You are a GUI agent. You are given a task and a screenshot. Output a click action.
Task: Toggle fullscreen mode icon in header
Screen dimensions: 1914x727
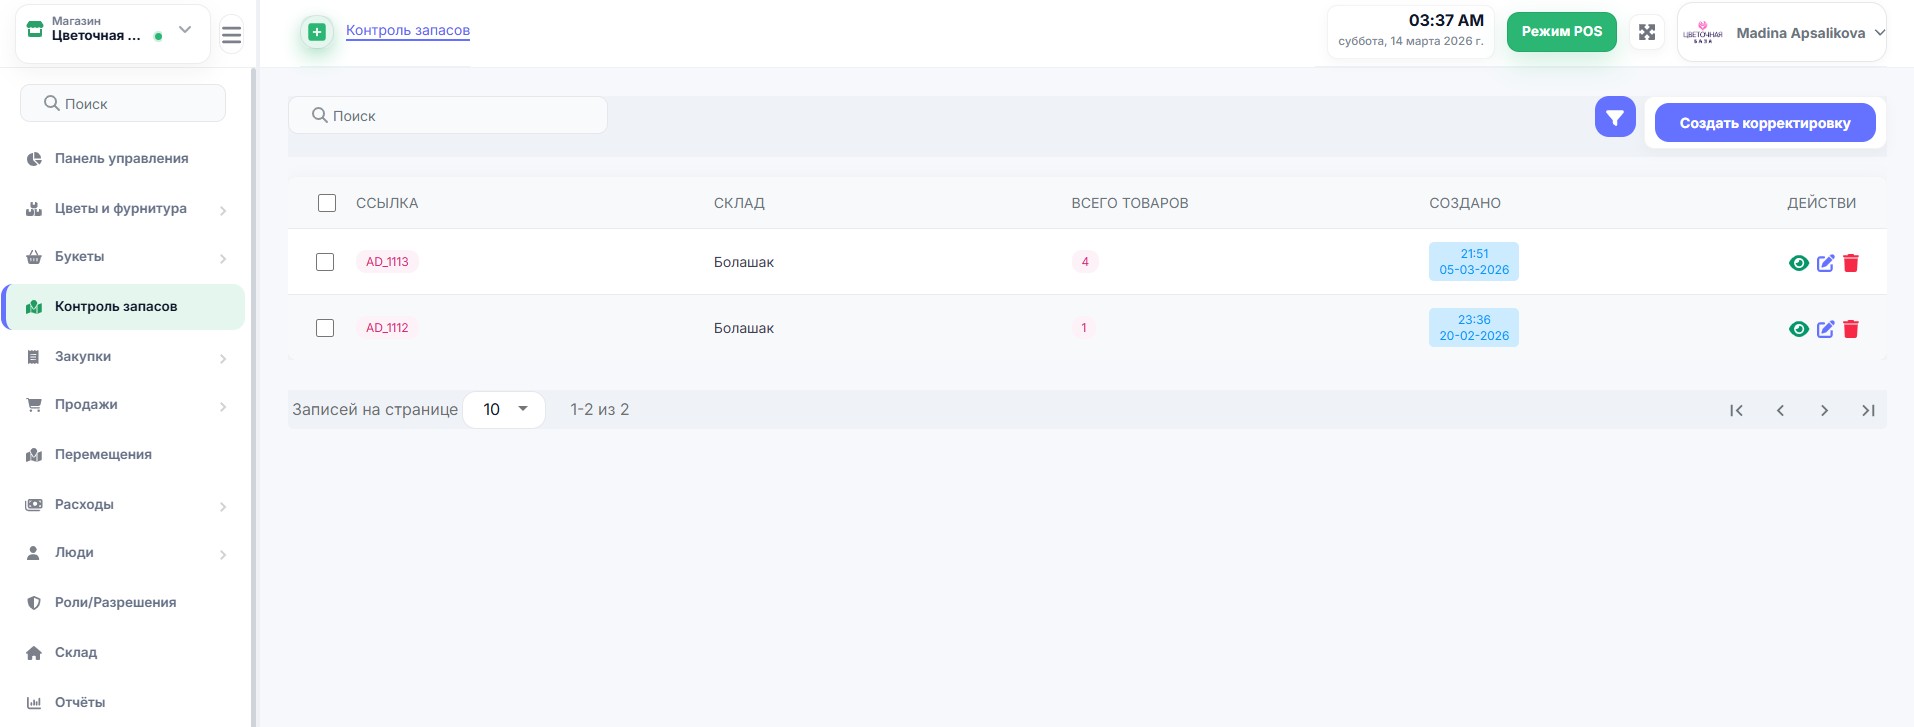pyautogui.click(x=1646, y=32)
